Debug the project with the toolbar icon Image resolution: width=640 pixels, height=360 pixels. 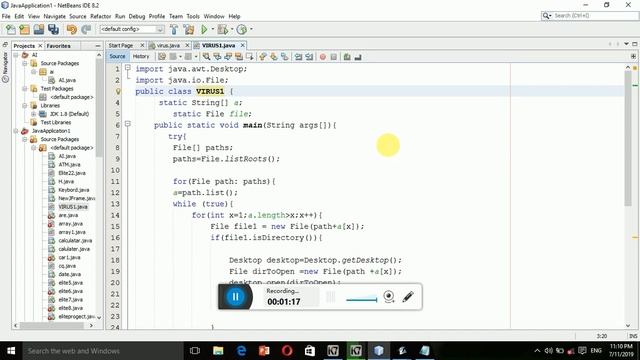point(222,29)
